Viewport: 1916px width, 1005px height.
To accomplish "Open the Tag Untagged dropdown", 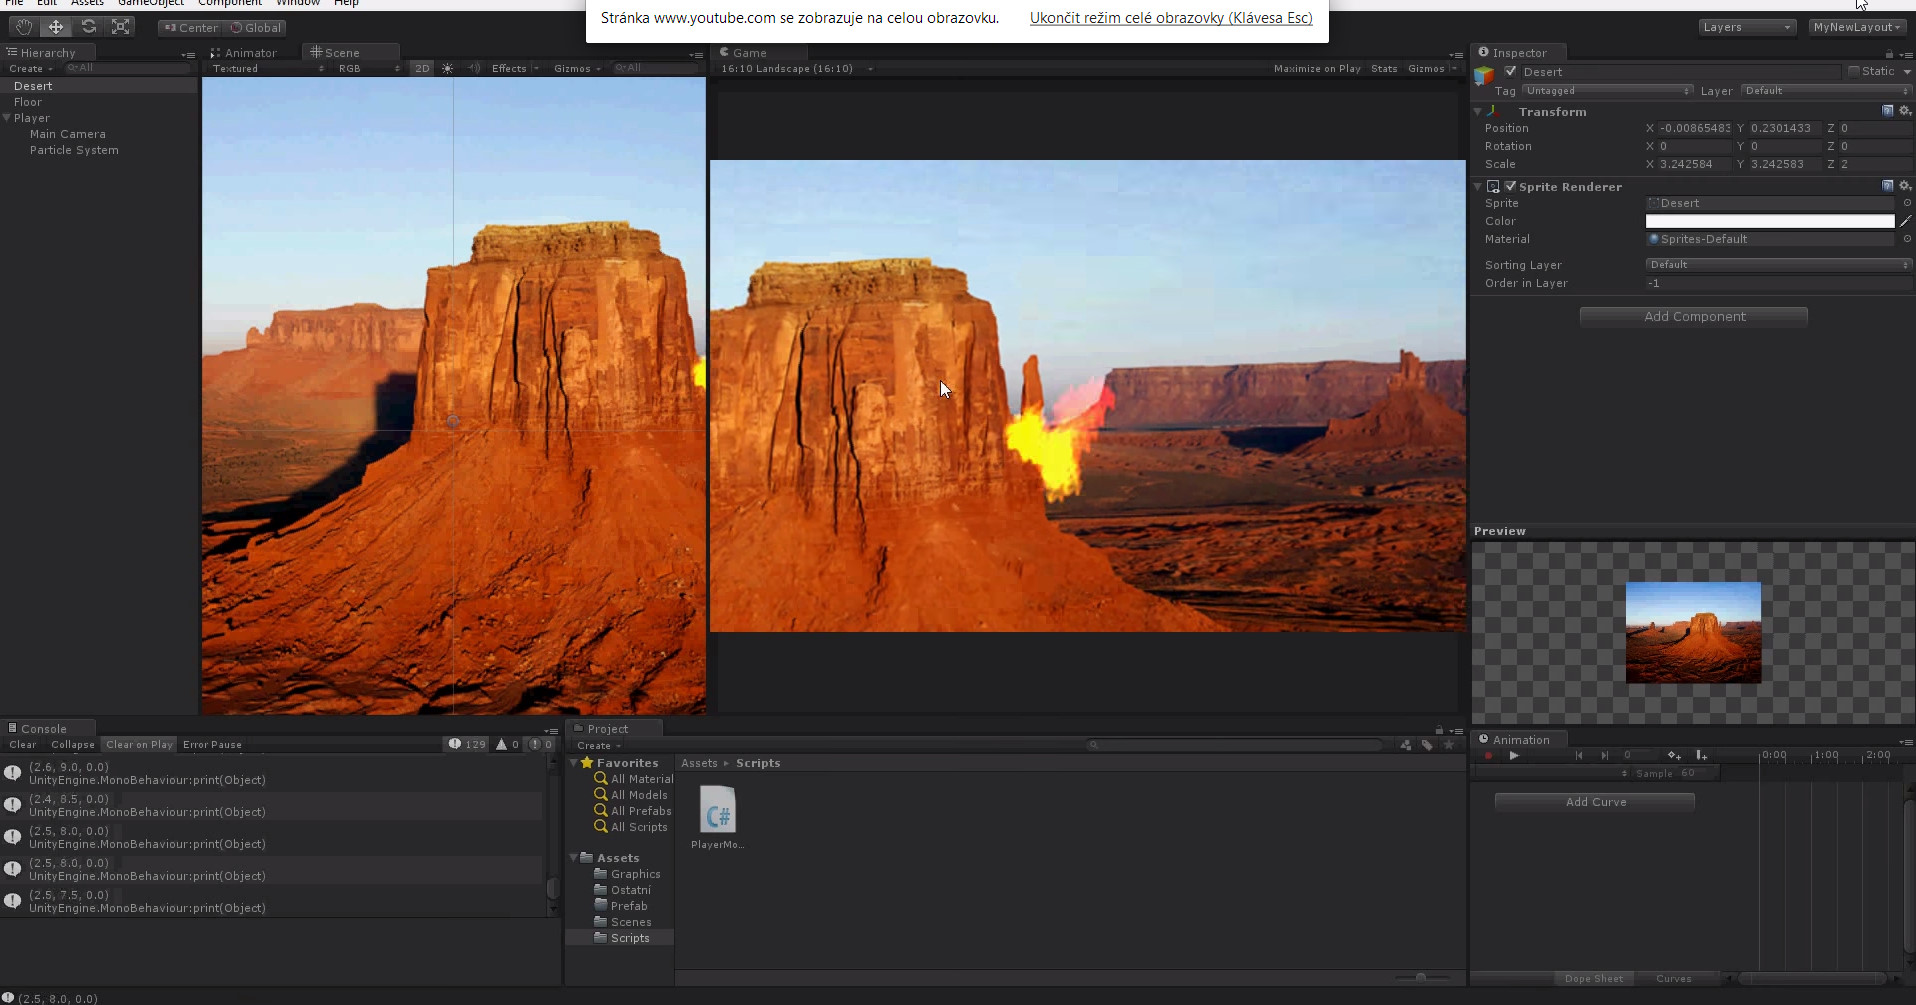I will tap(1606, 91).
